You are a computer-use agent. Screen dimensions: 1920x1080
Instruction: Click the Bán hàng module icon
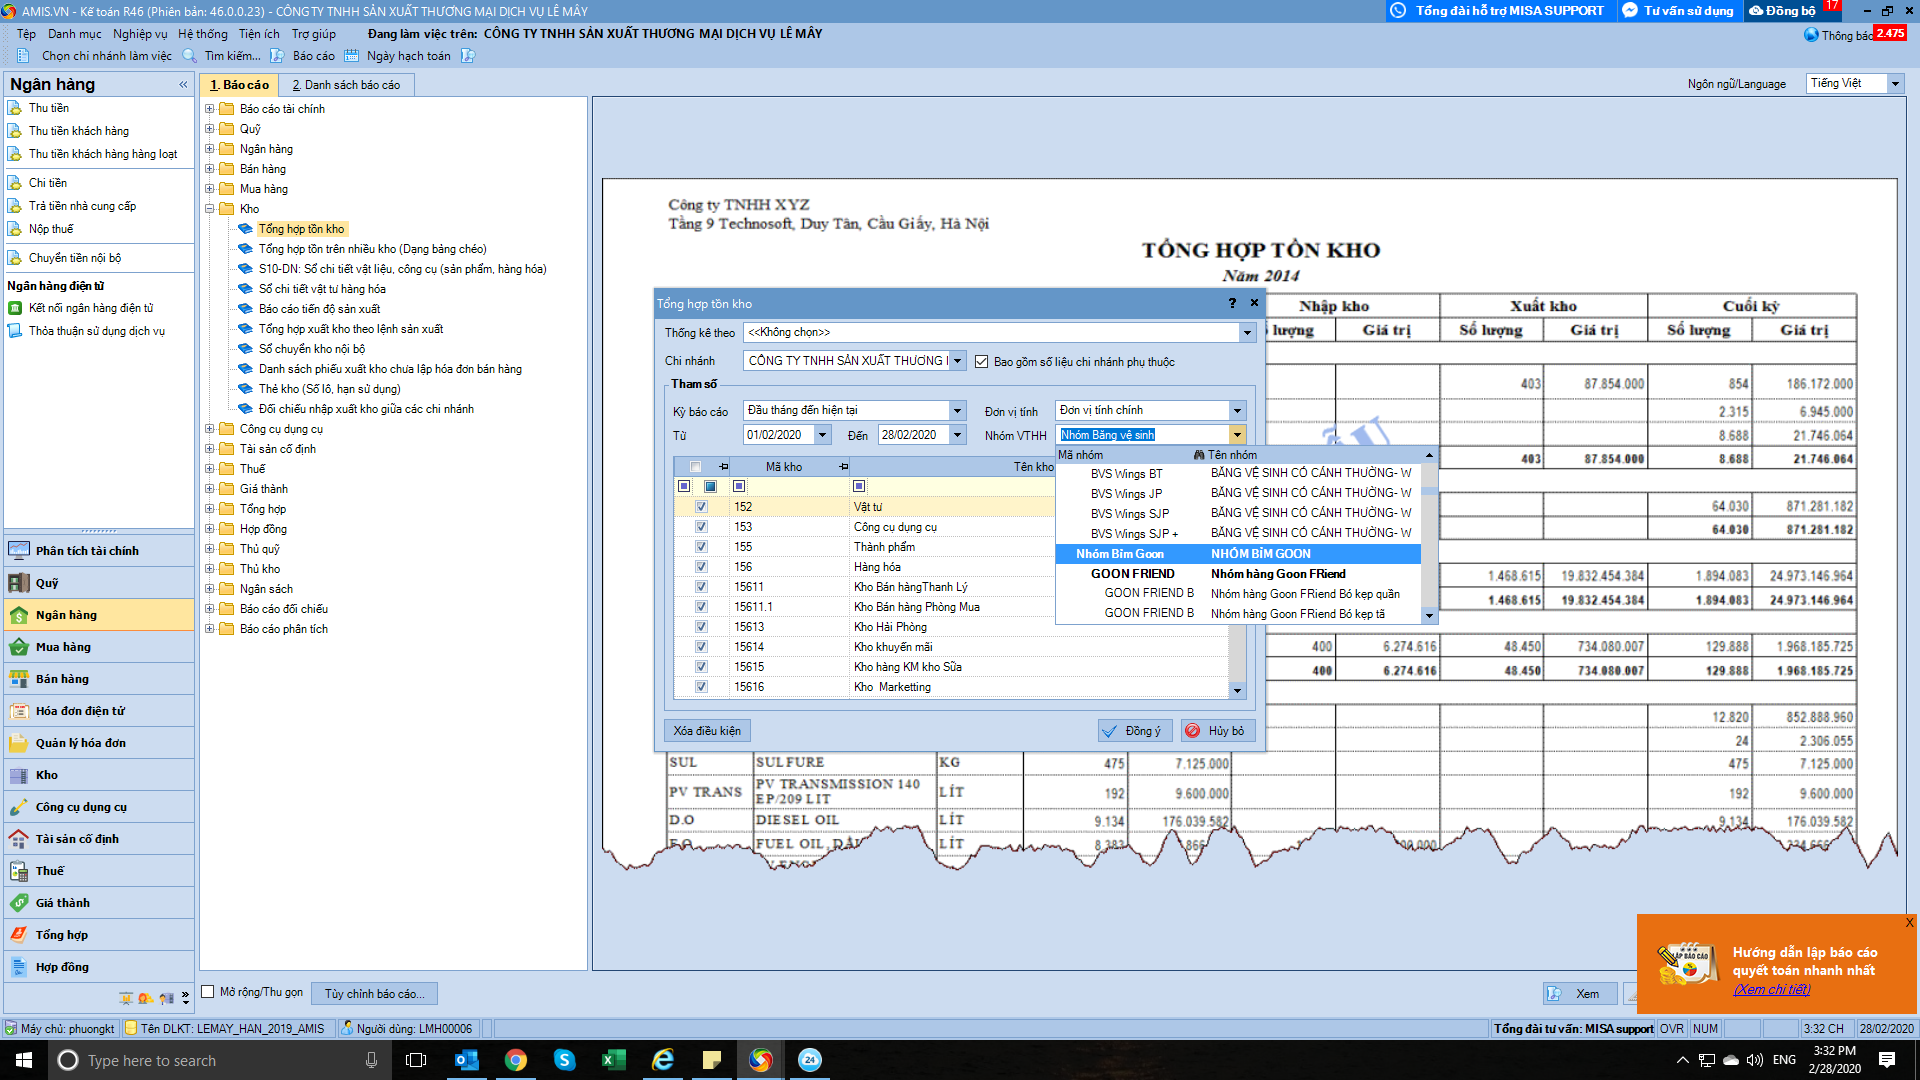click(x=19, y=679)
